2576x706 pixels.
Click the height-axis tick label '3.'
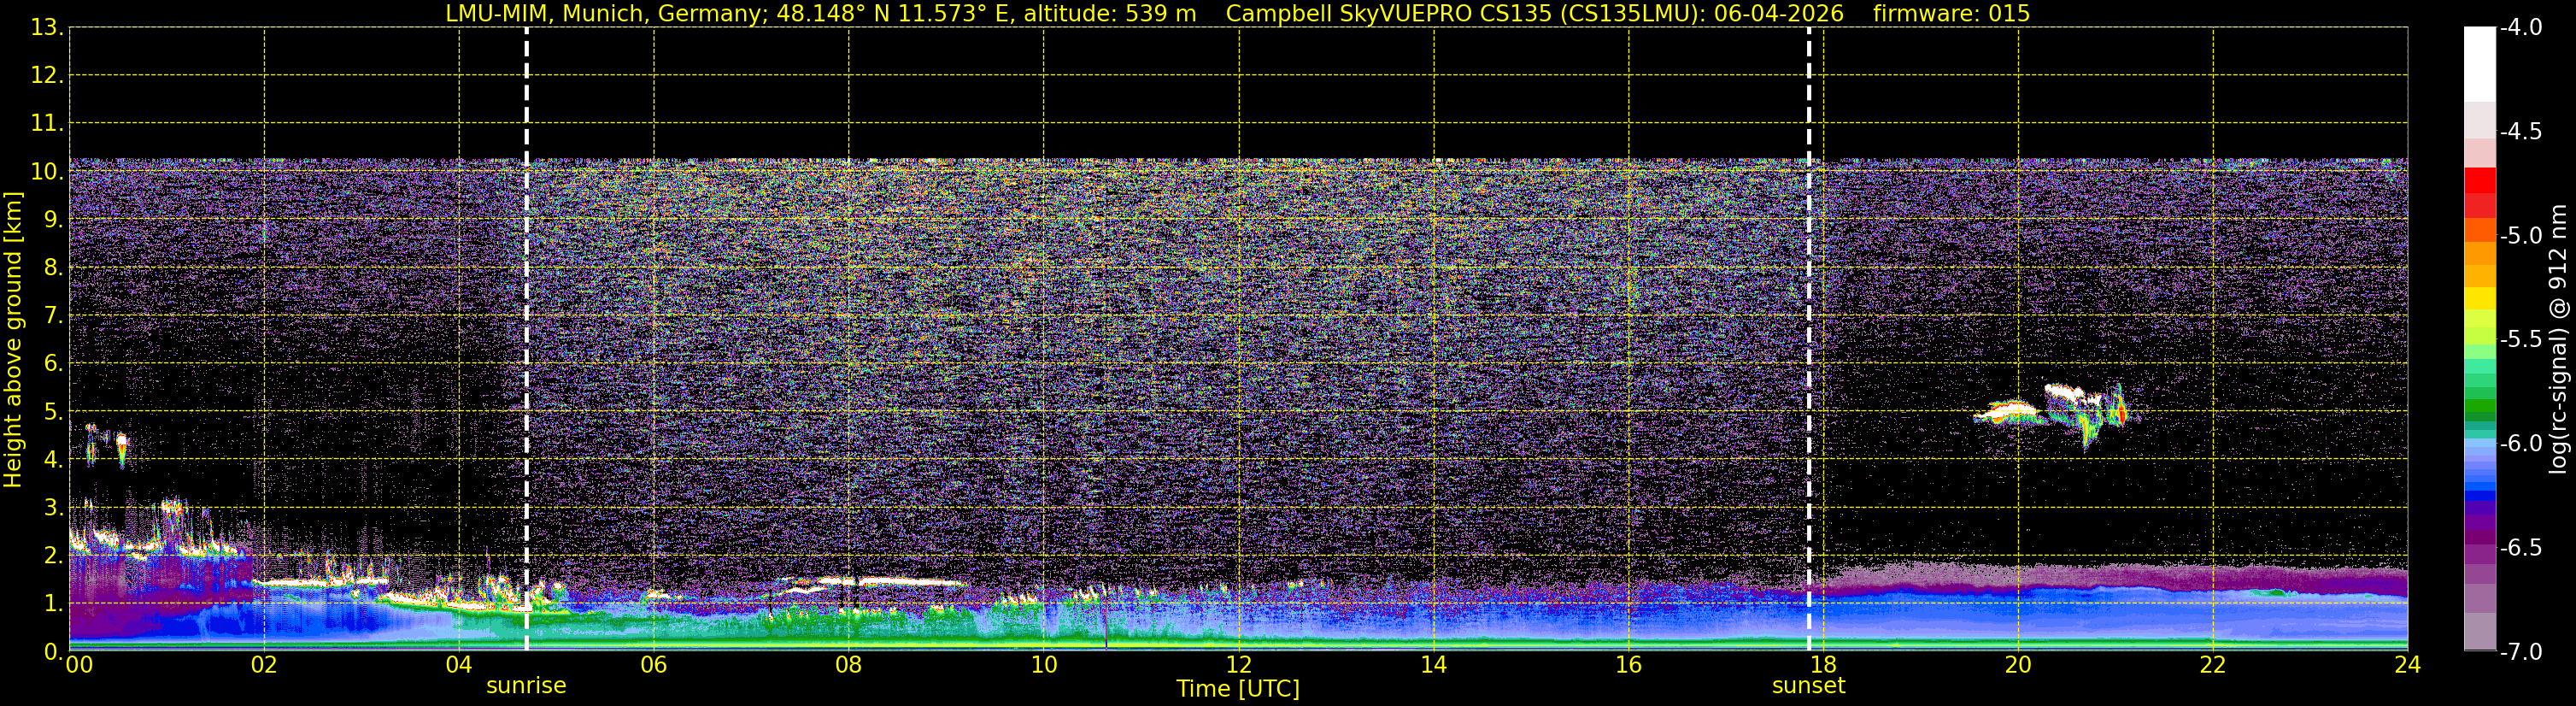tap(53, 508)
